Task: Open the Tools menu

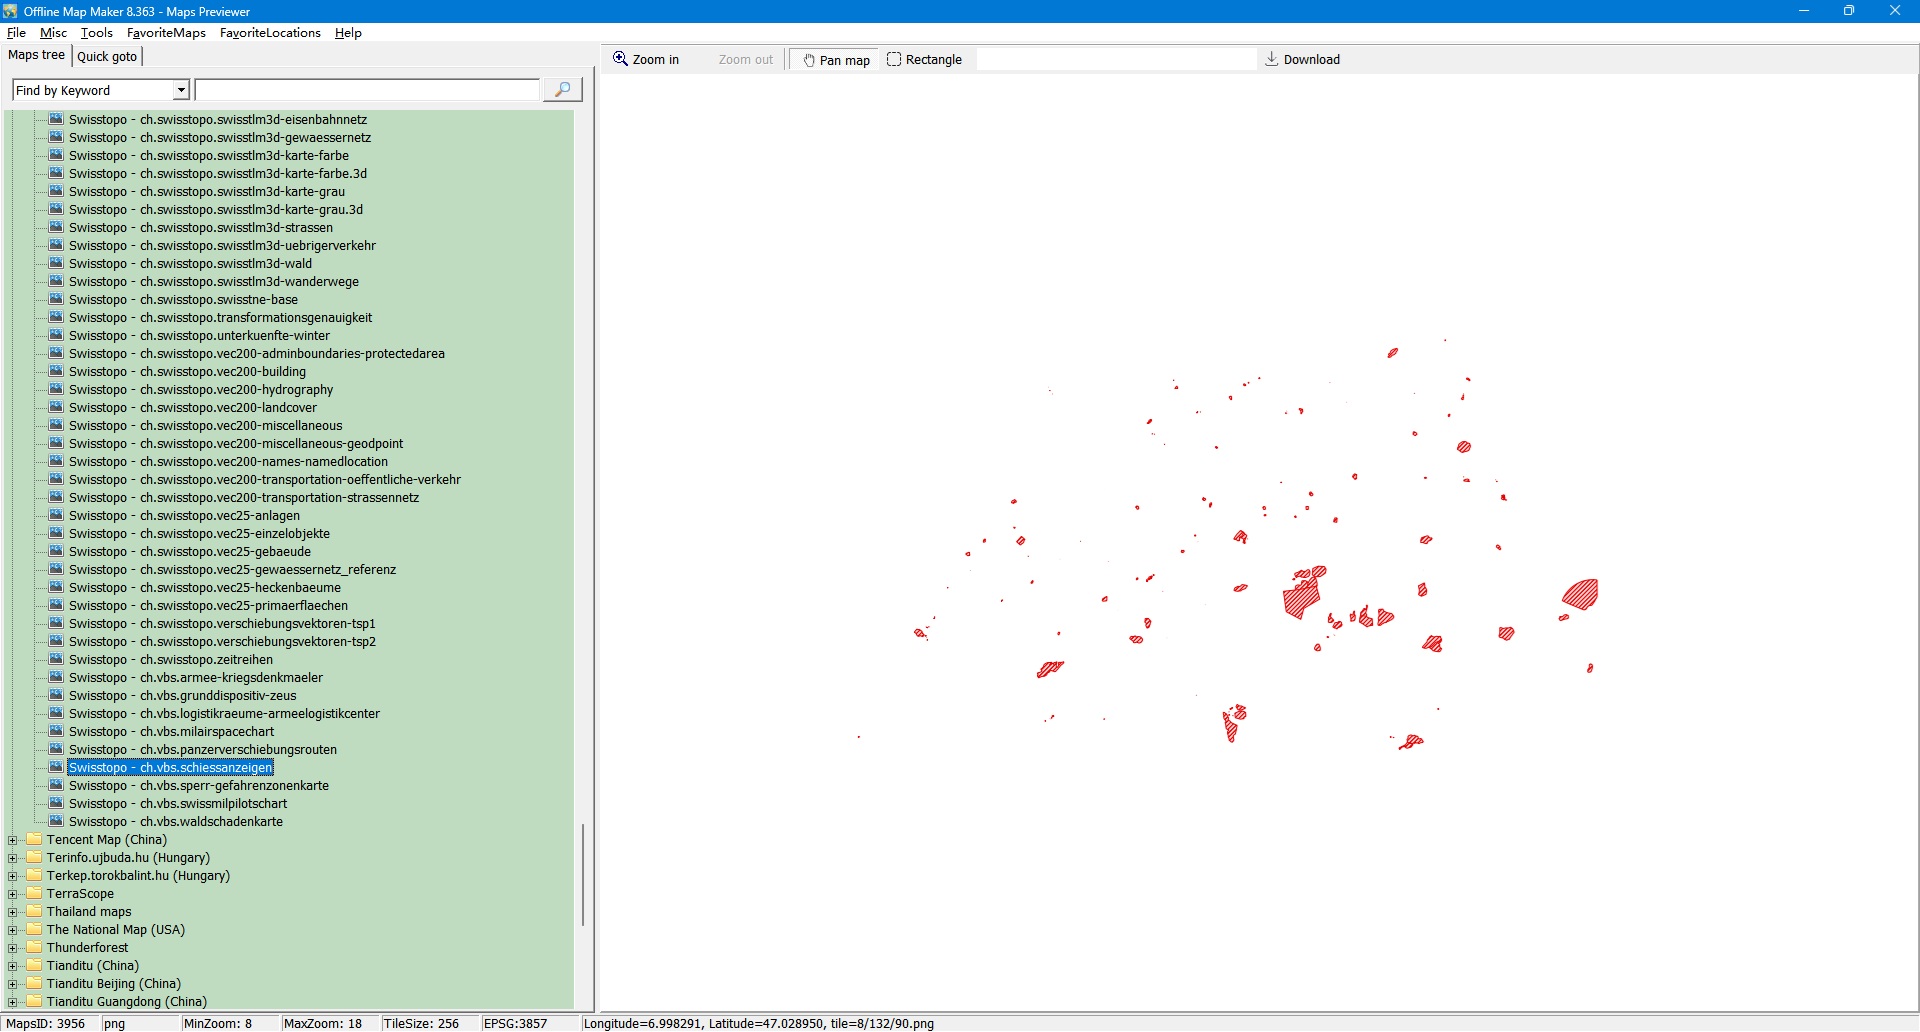Action: point(97,33)
